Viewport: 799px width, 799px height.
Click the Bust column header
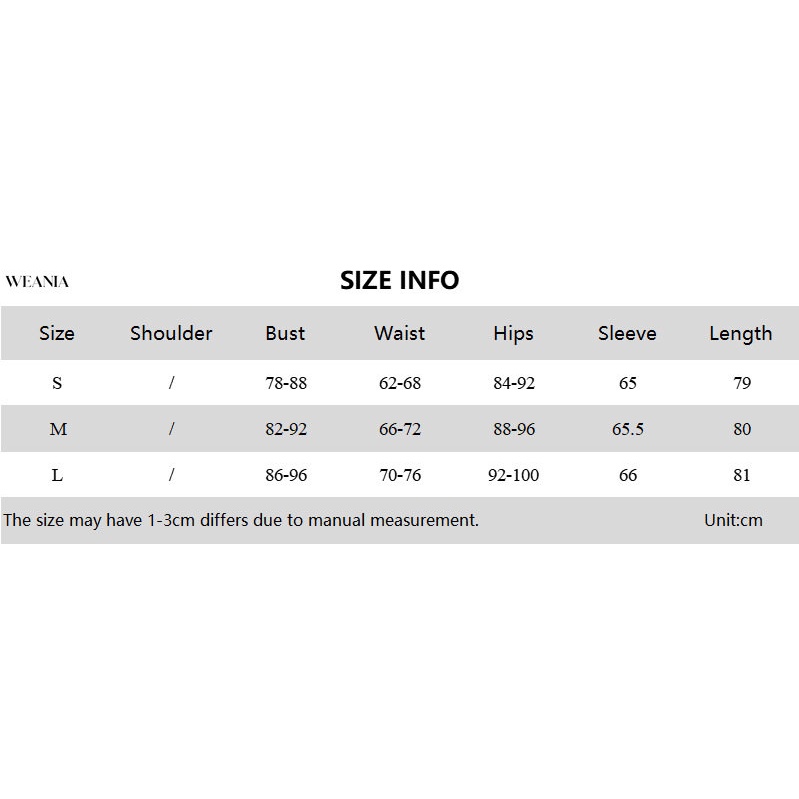pyautogui.click(x=285, y=333)
